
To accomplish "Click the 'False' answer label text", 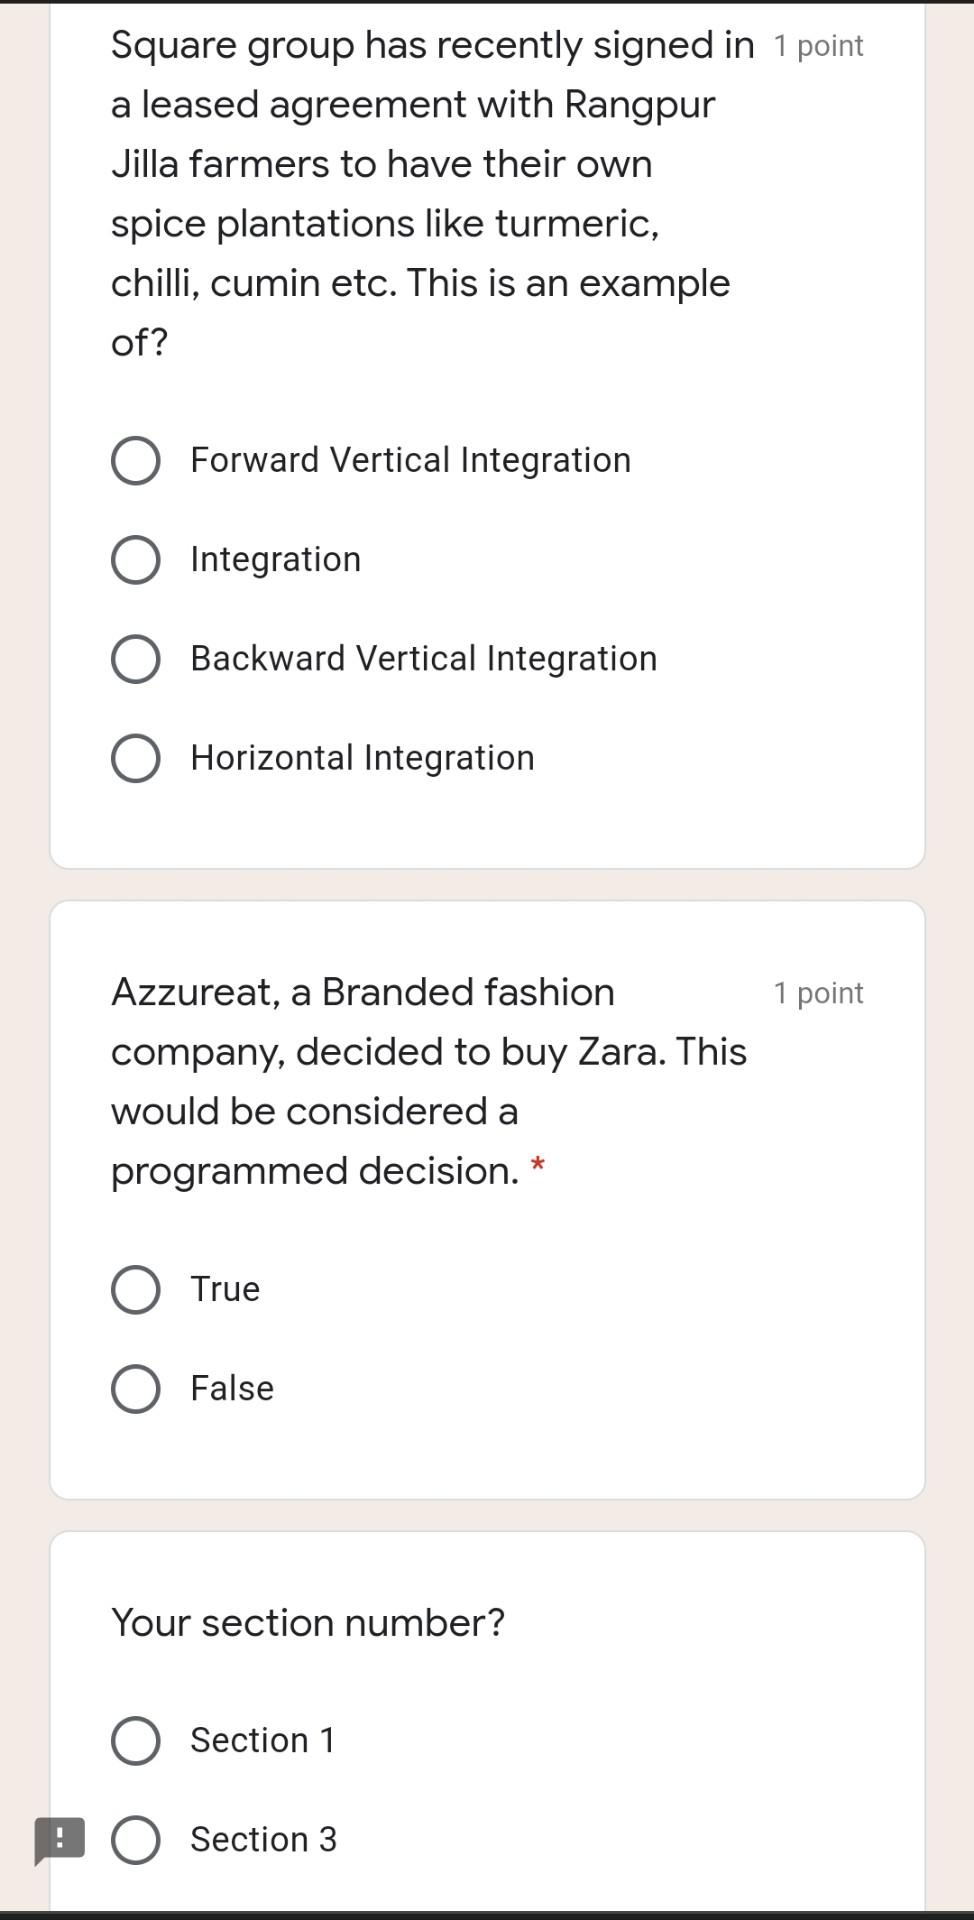I will tap(232, 1388).
